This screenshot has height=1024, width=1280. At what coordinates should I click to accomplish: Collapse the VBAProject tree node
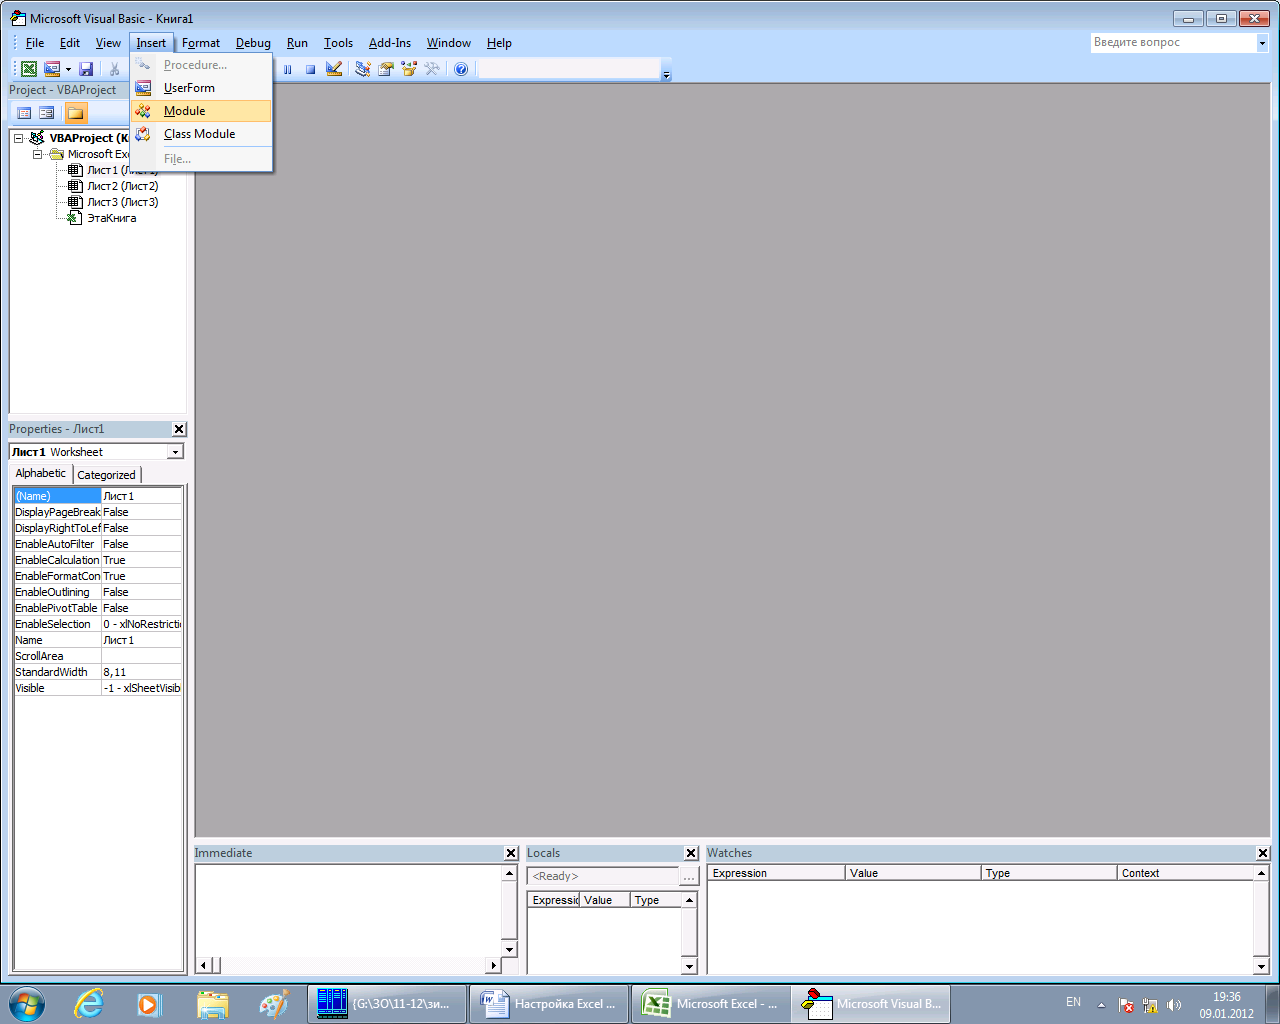(19, 138)
